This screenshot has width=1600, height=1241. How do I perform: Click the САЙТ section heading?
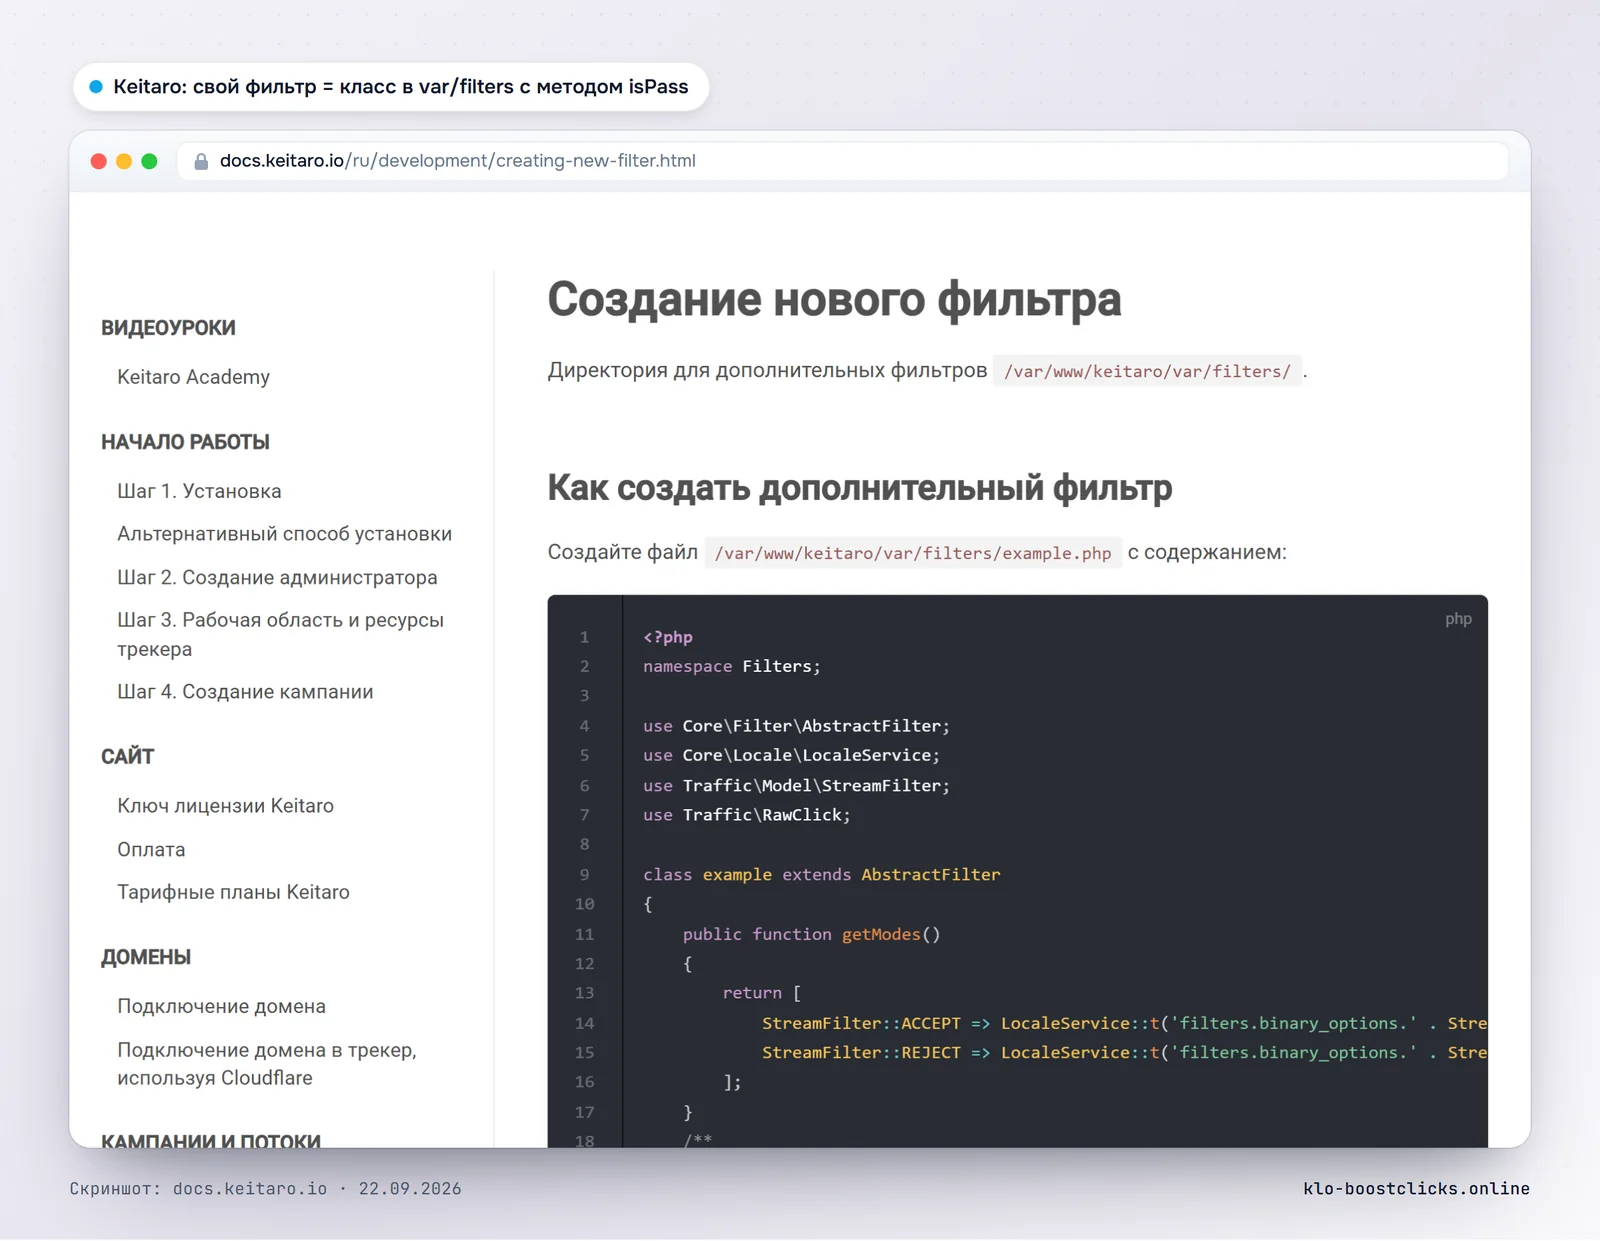[127, 757]
